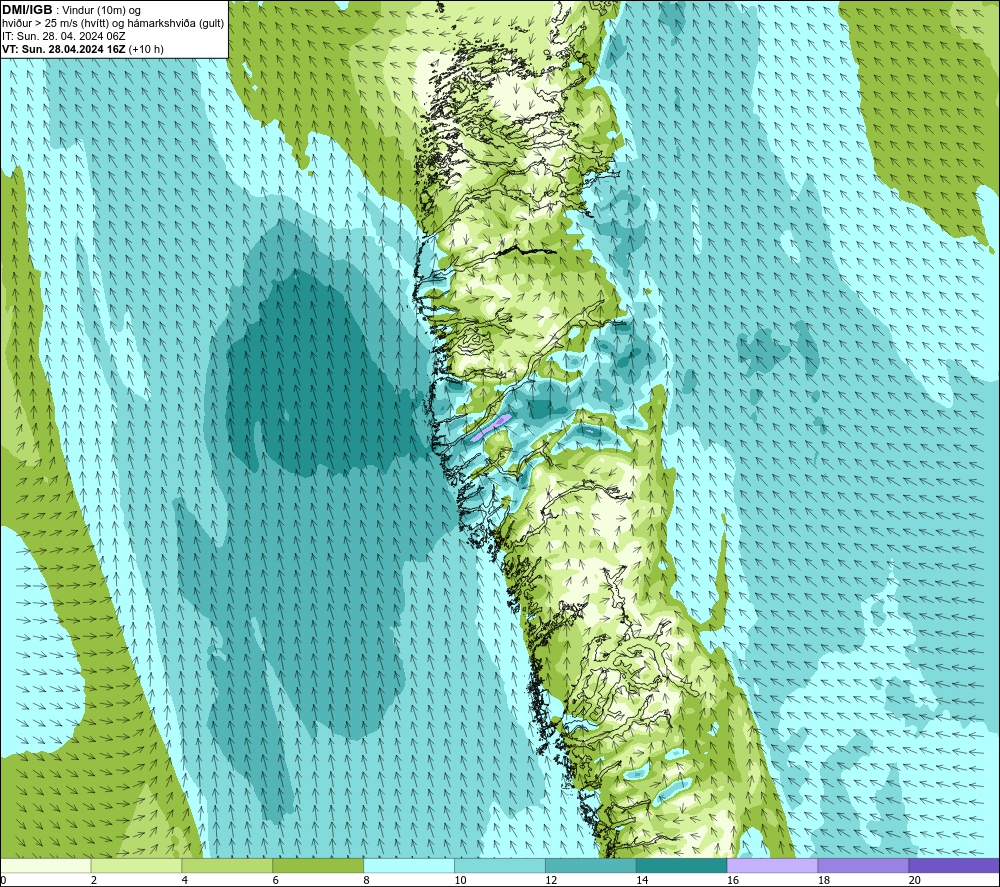The height and width of the screenshot is (887, 1000).
Task: Click the 14–16 m/s dark teal colorbar segment
Action: pyautogui.click(x=682, y=866)
